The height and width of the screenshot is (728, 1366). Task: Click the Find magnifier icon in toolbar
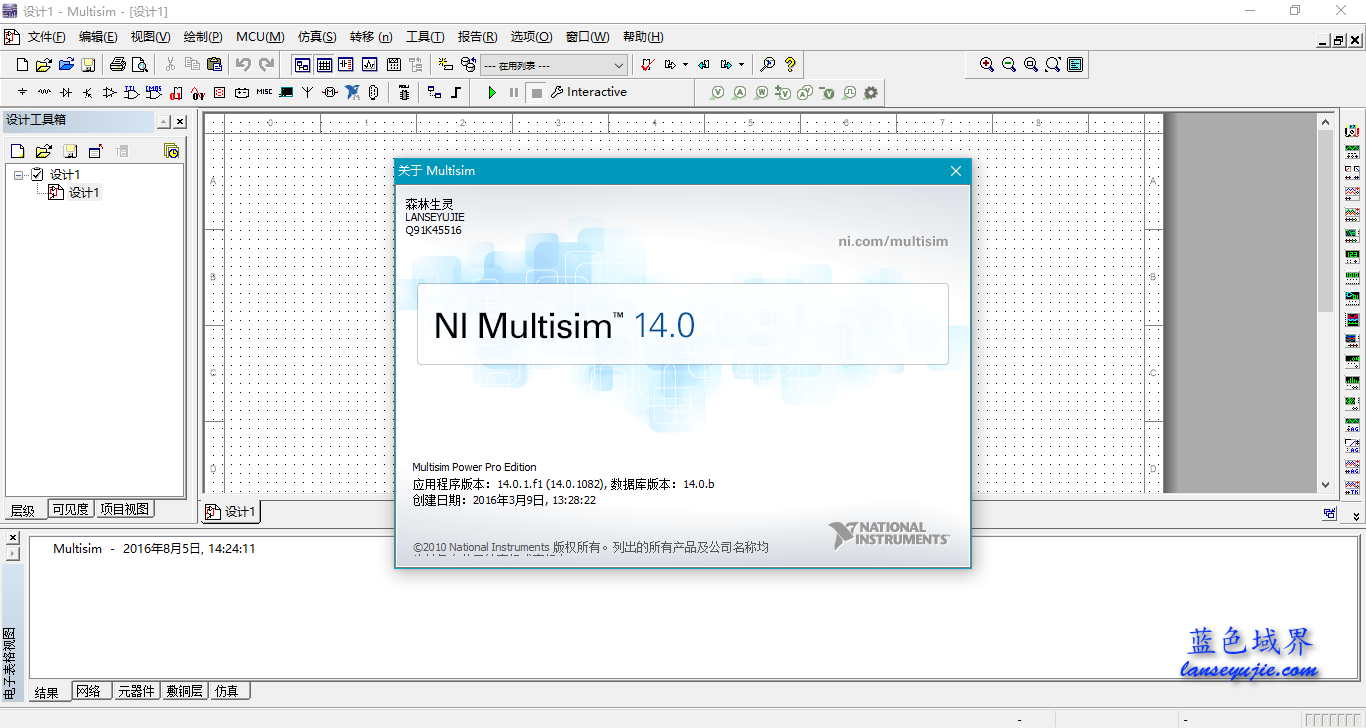tap(767, 65)
